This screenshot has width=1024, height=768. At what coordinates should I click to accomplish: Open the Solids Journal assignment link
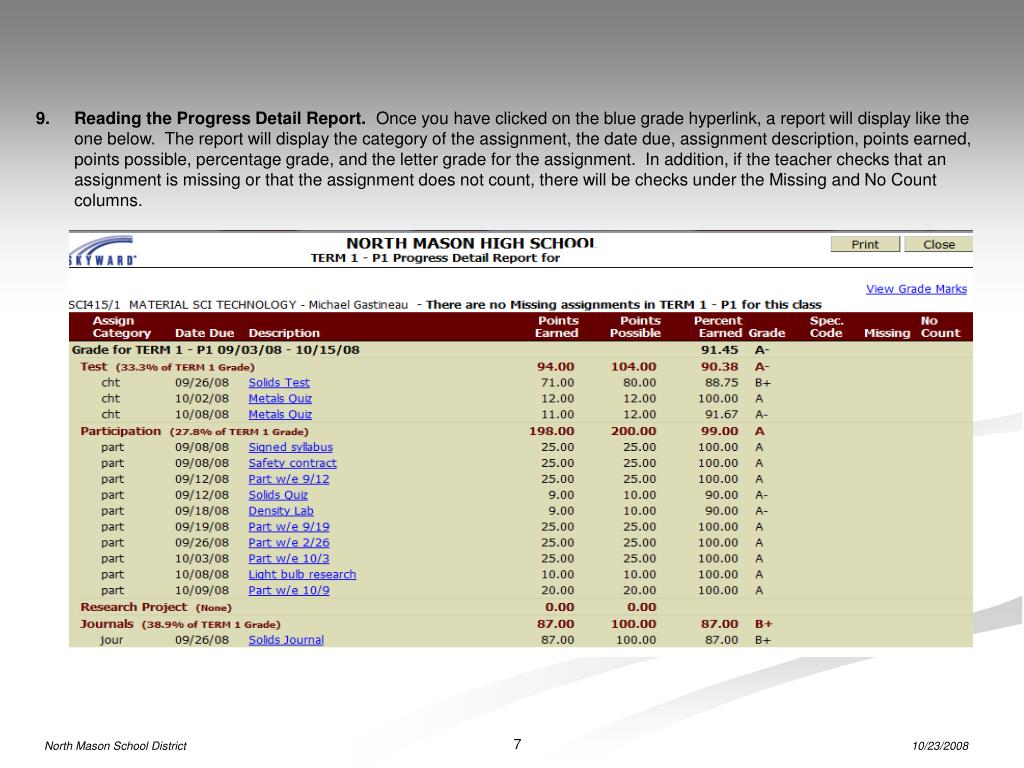pos(286,640)
